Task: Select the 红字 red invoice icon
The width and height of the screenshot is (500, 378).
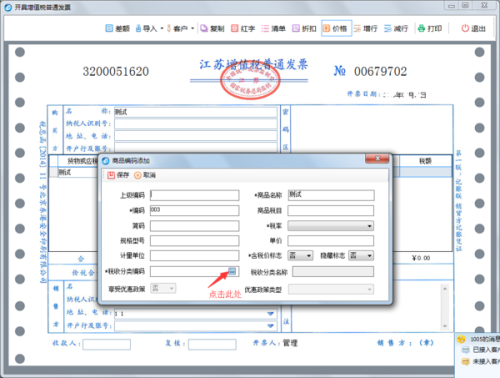Action: pos(235,28)
